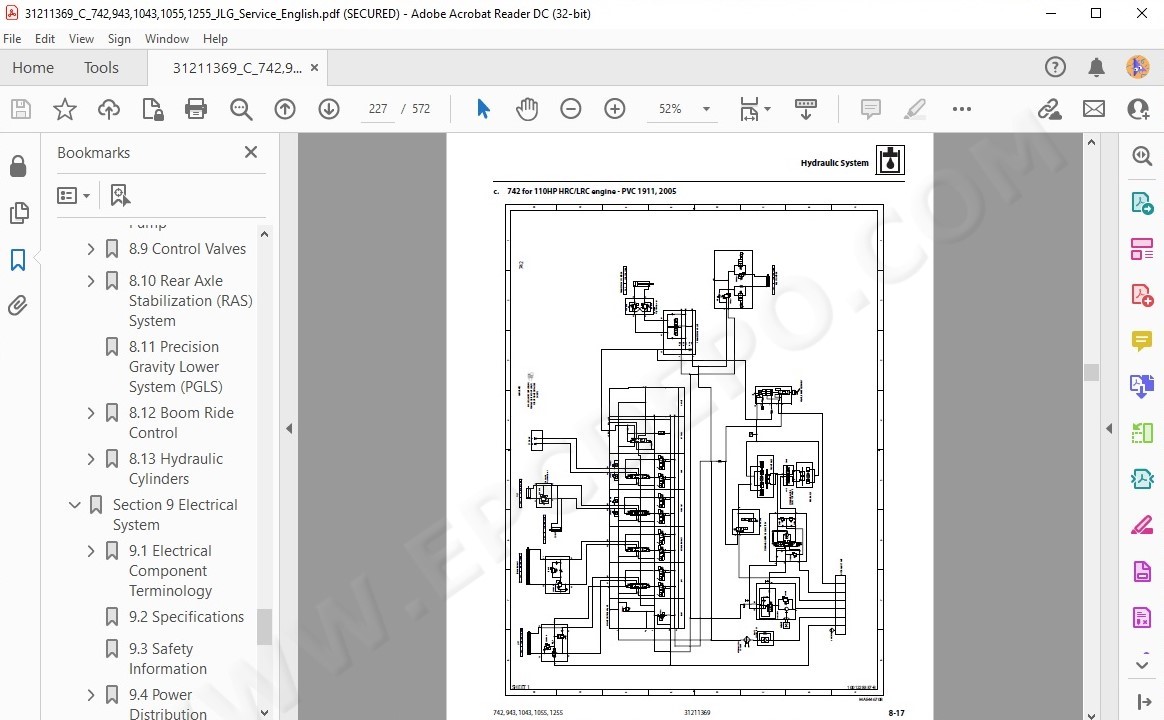Collapse Section 9 Electrical System
The height and width of the screenshot is (720, 1164).
click(74, 505)
